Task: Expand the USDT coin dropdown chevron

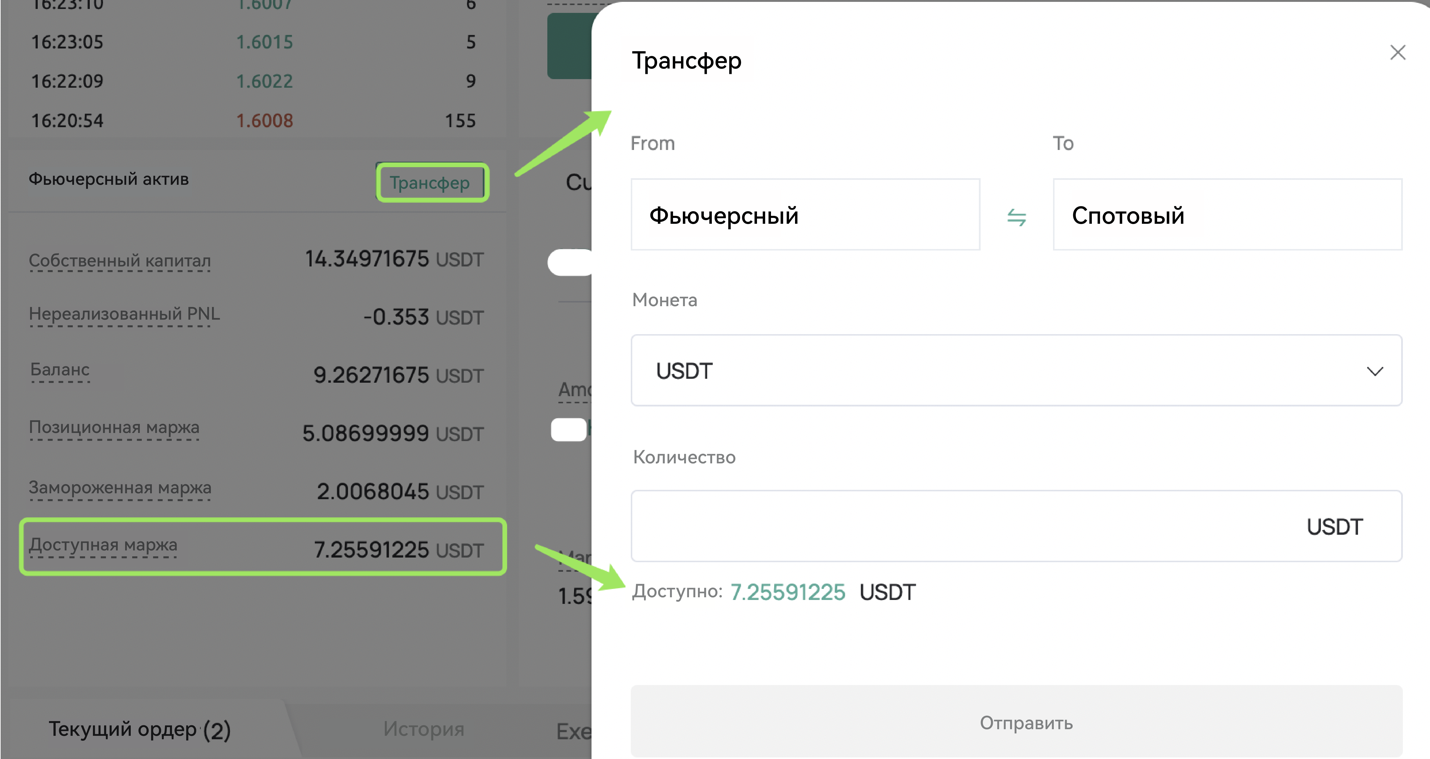Action: pyautogui.click(x=1374, y=371)
